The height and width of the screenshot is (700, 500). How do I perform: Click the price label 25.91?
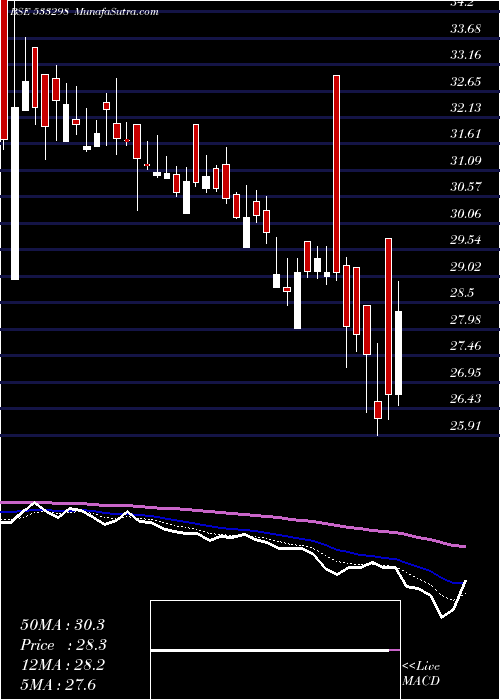[x=465, y=426]
